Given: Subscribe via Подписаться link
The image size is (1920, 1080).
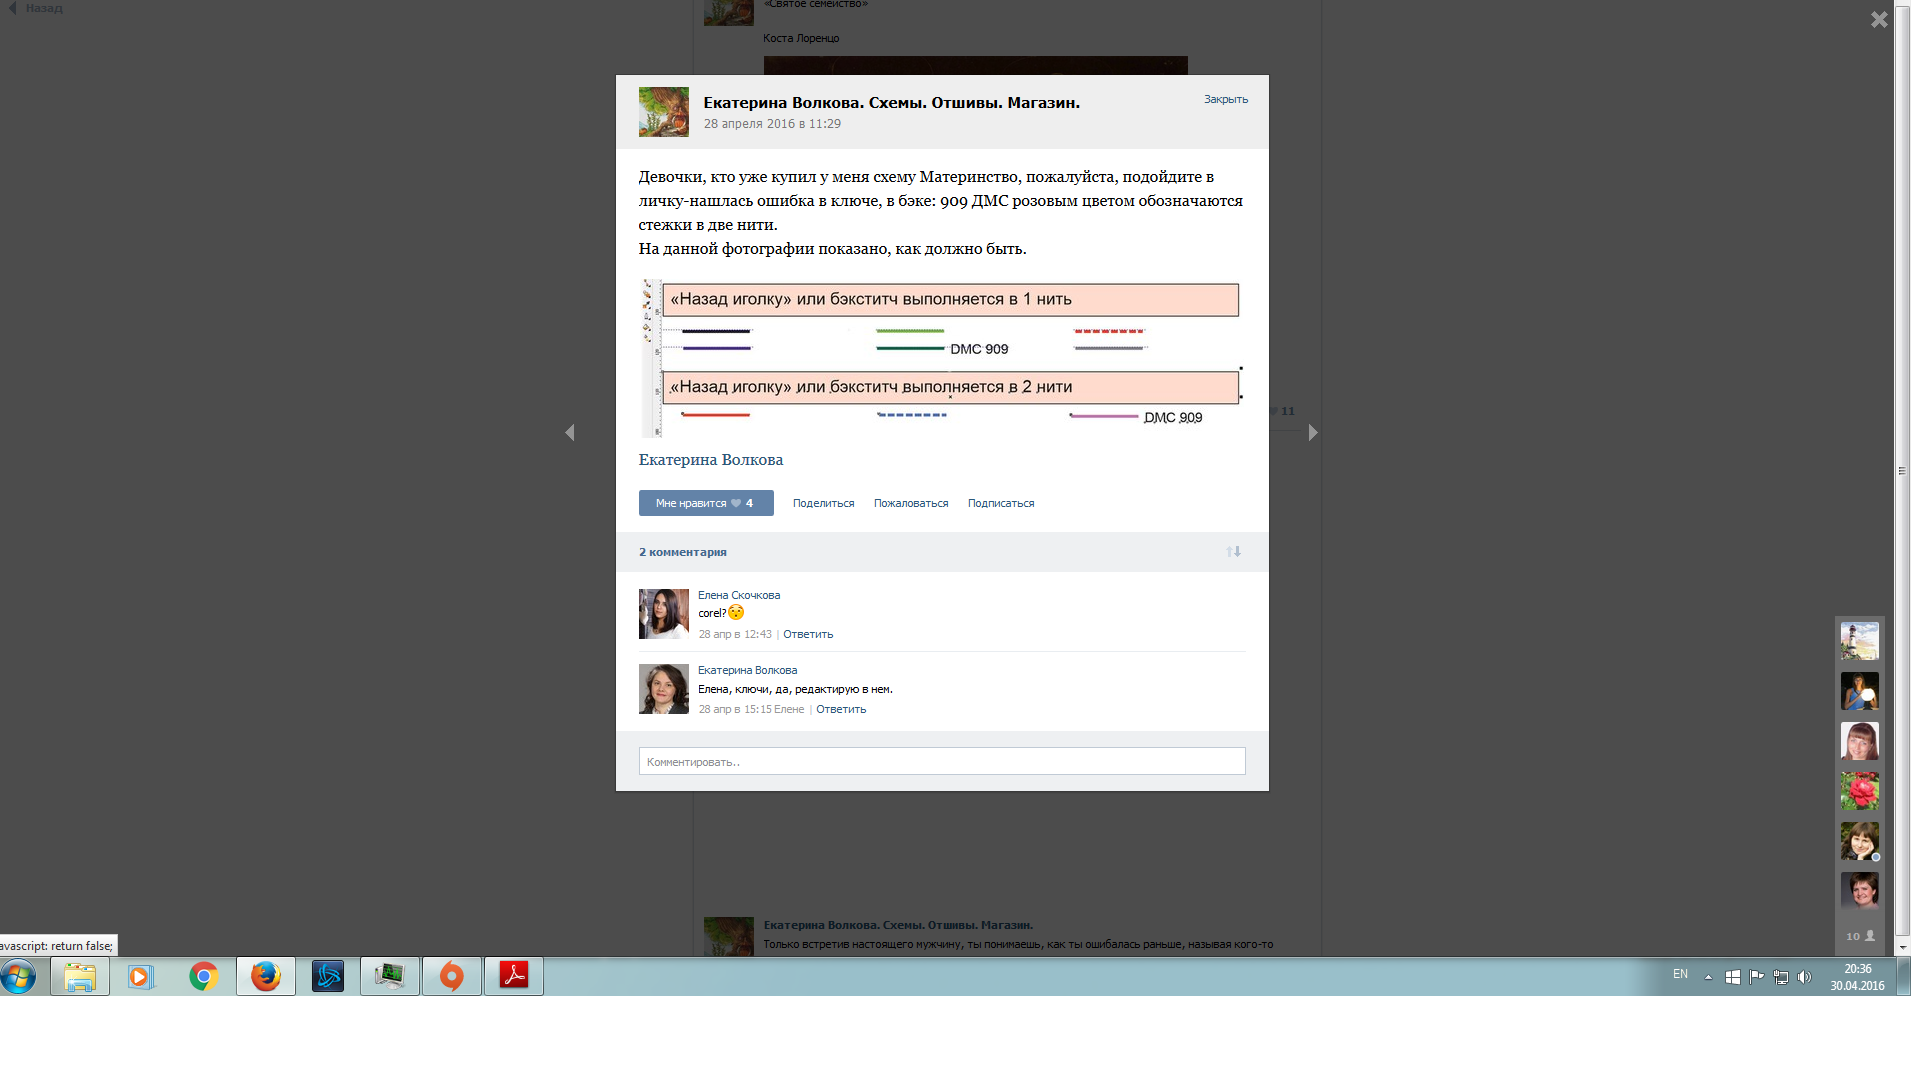Looking at the screenshot, I should pyautogui.click(x=1000, y=503).
